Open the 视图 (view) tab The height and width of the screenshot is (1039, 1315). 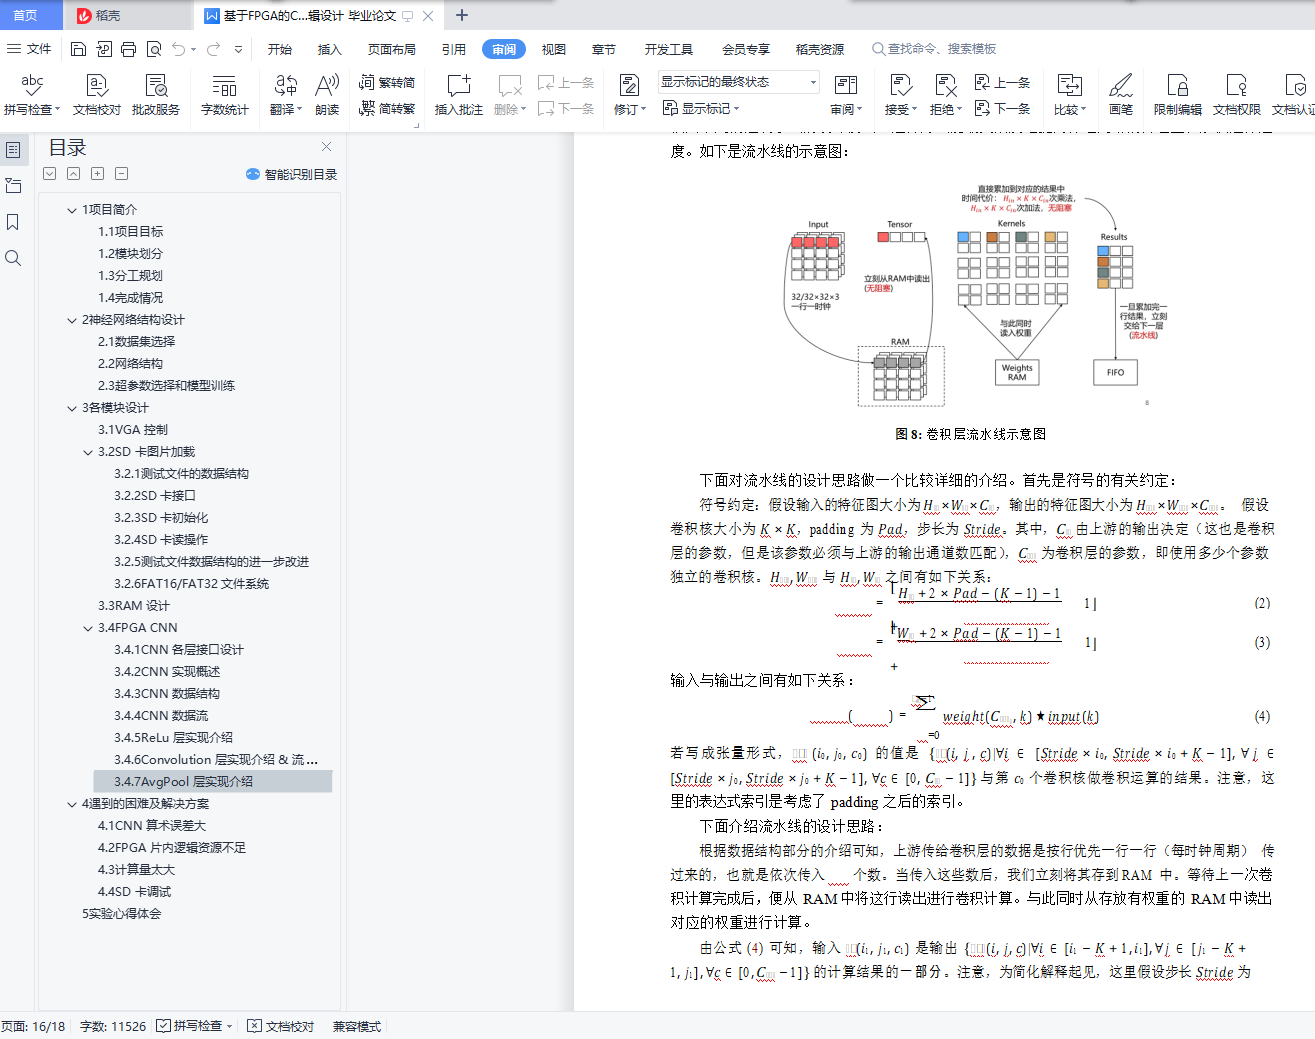coord(554,49)
